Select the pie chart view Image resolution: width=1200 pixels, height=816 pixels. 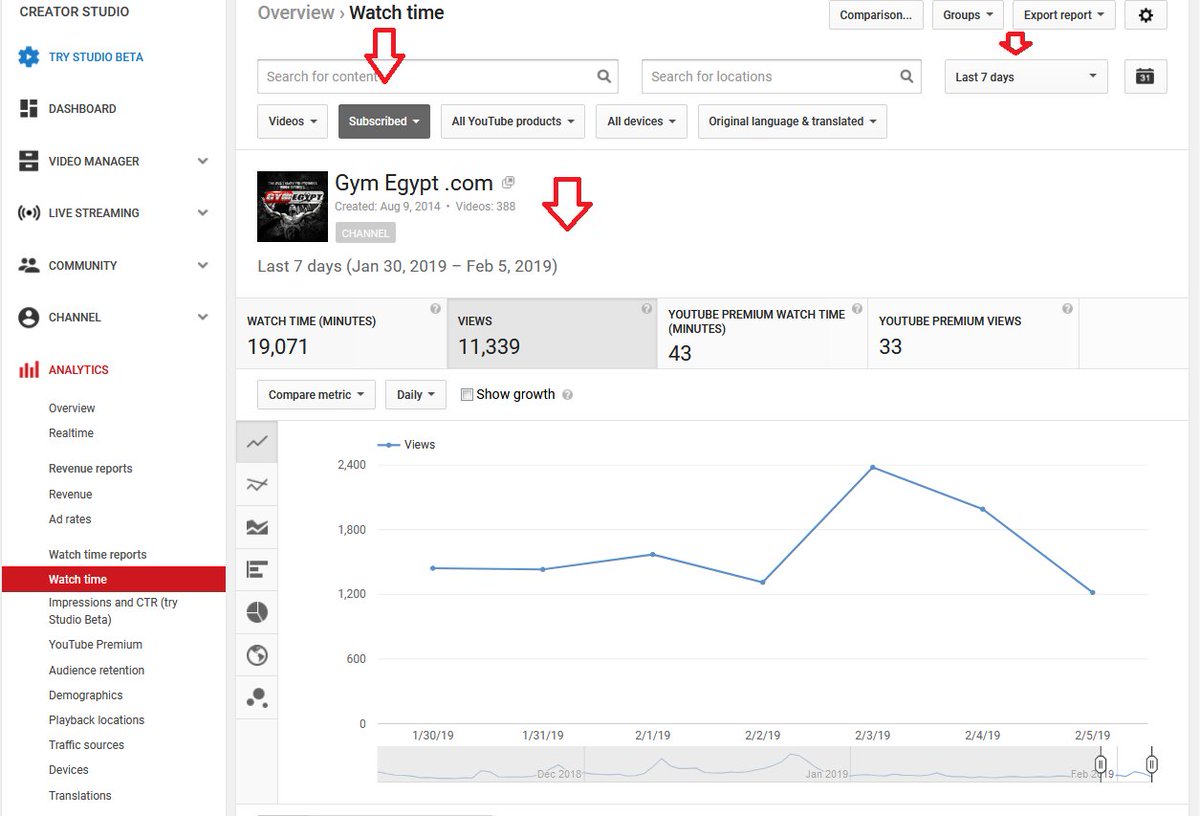click(x=257, y=612)
